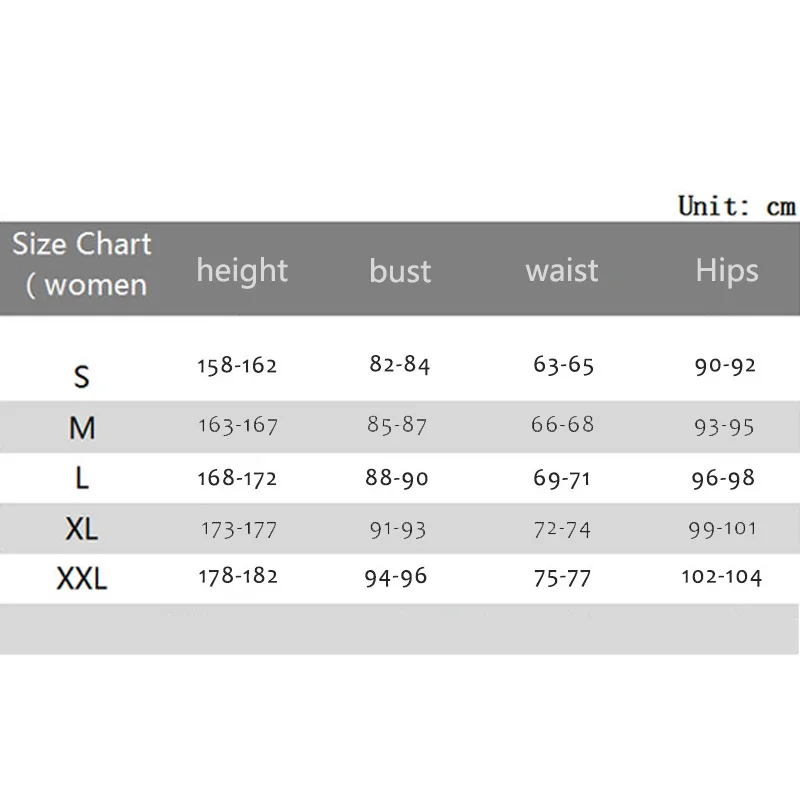Click height value 158-162
Viewport: 800px width, 800px height.
point(237,366)
